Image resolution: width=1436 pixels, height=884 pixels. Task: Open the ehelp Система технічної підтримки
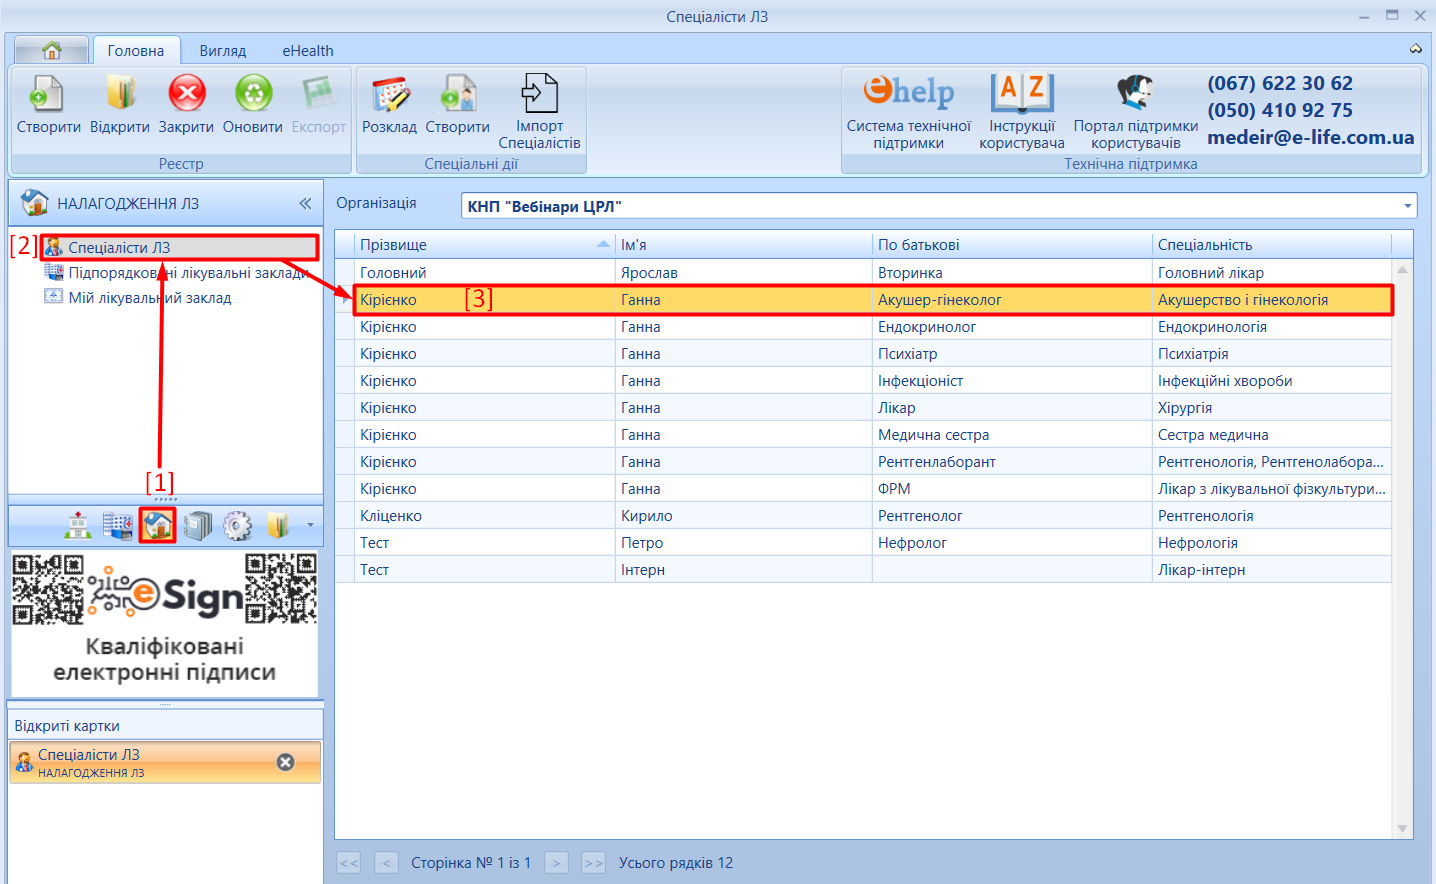[909, 111]
